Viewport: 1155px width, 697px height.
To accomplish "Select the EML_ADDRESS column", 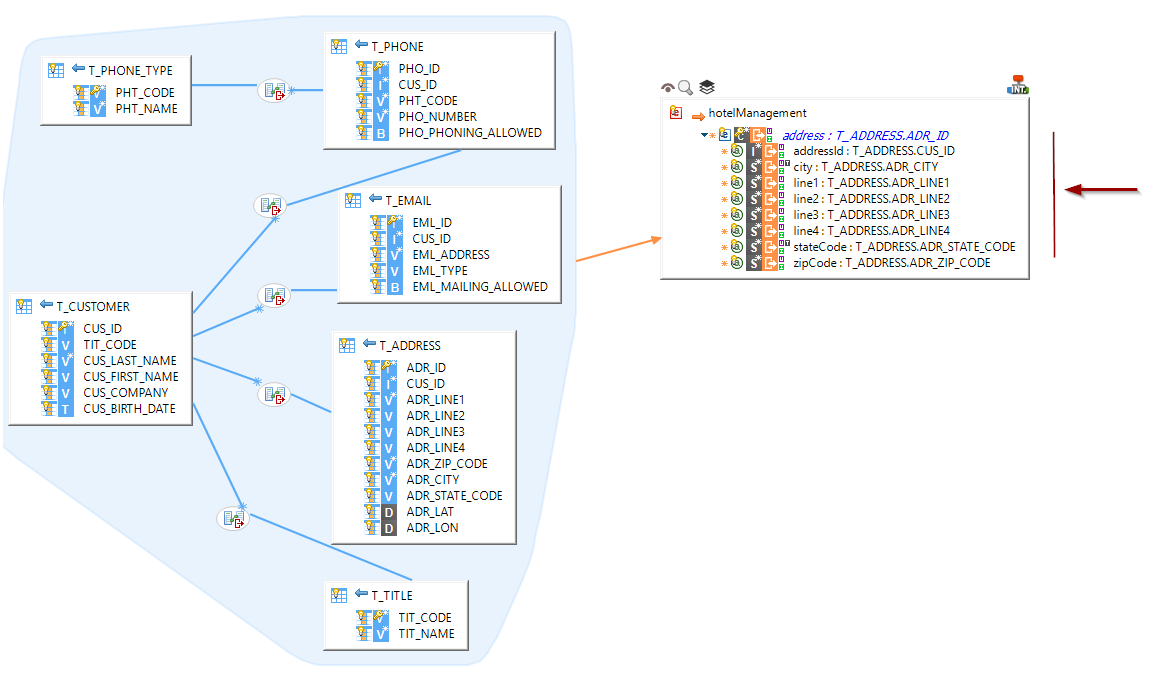I will click(451, 254).
